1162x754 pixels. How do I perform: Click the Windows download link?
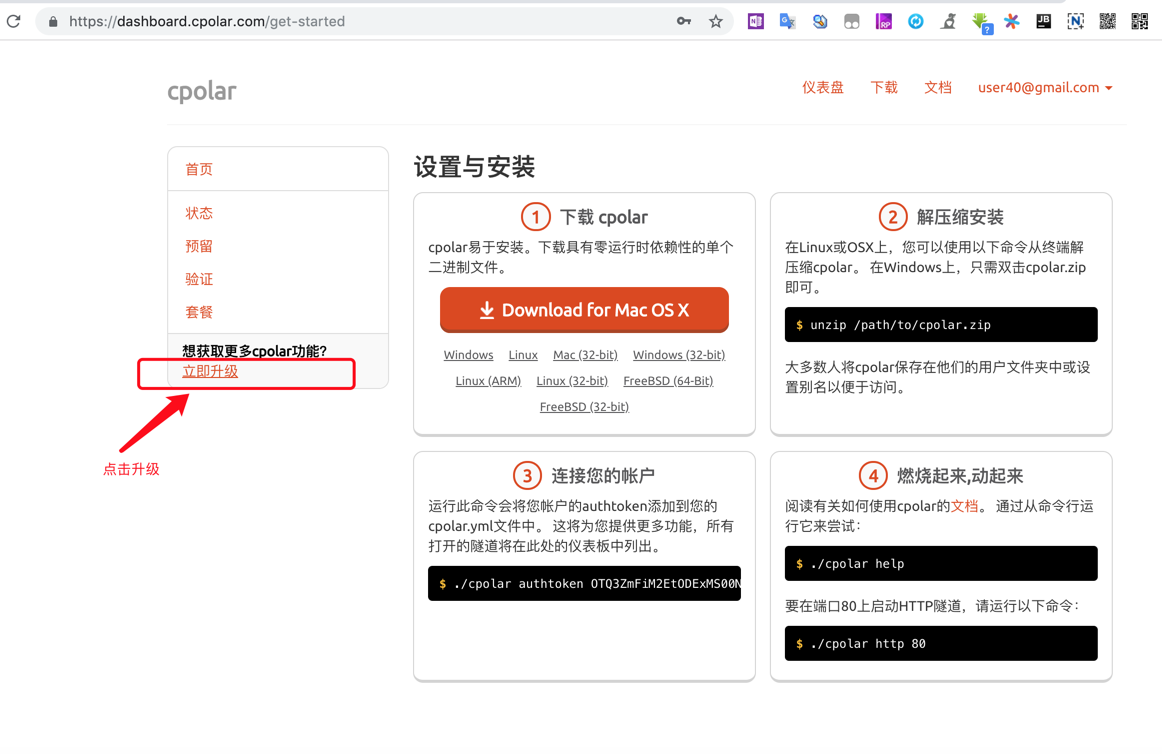[468, 355]
